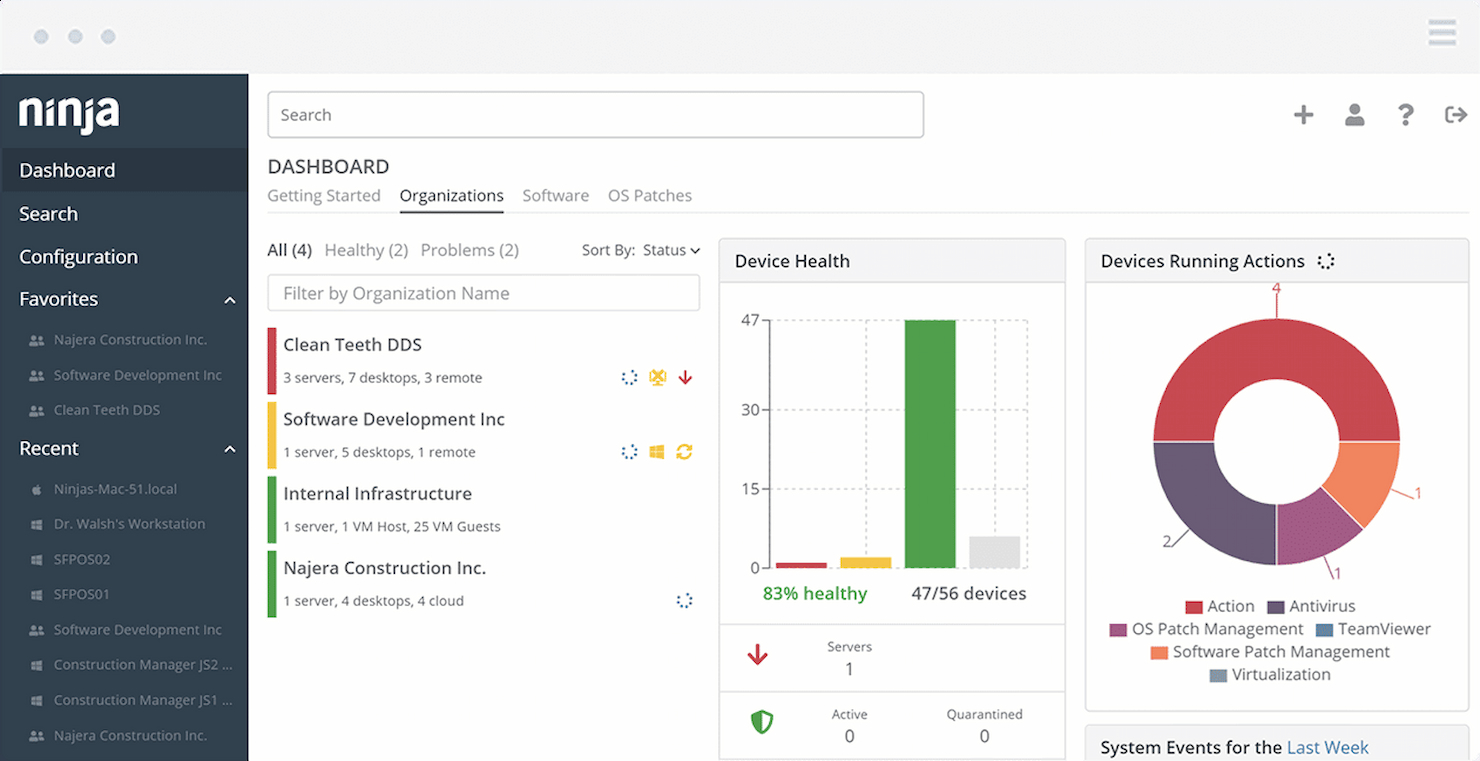1480x761 pixels.
Task: Click the patch reboot icon for Software Development Inc
Action: click(685, 451)
